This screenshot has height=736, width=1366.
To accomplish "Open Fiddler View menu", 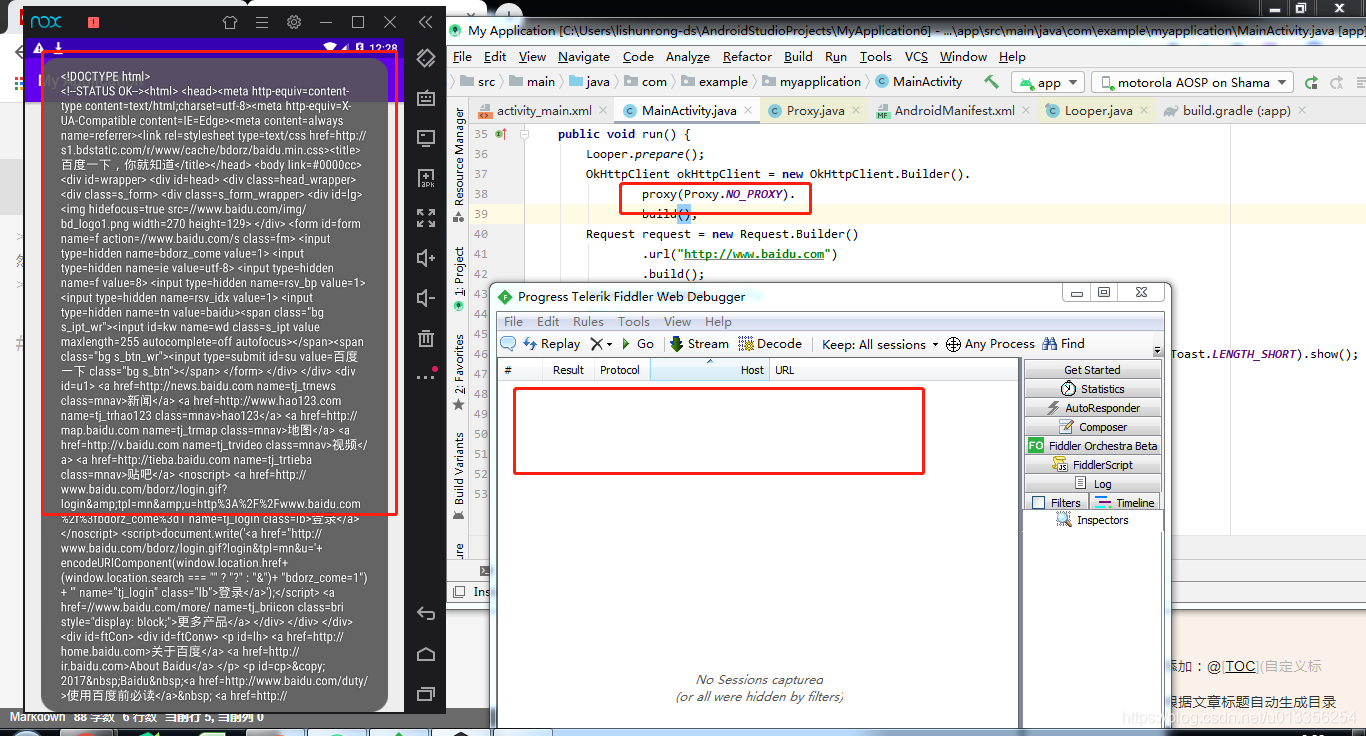I will click(677, 321).
